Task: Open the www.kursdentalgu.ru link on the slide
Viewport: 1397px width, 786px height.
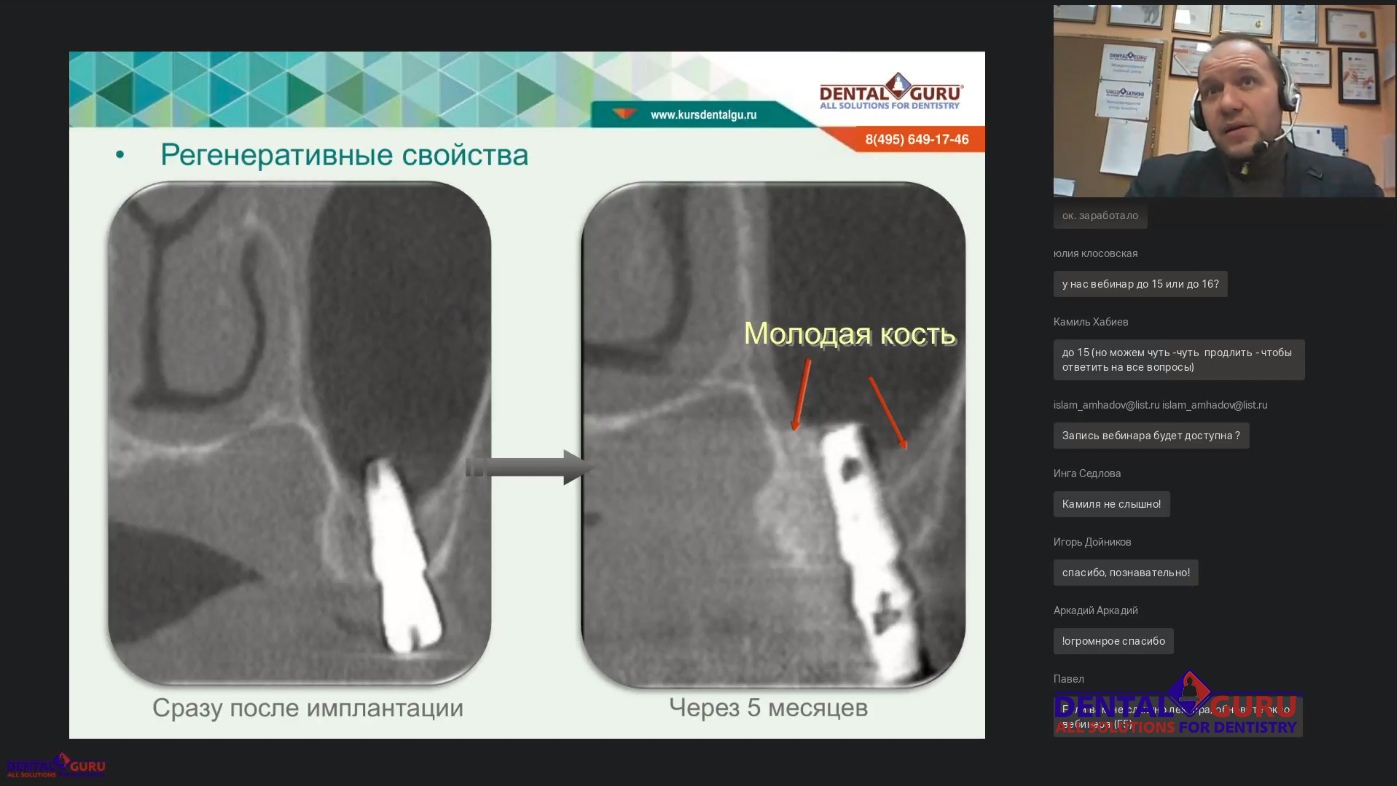Action: [x=703, y=115]
